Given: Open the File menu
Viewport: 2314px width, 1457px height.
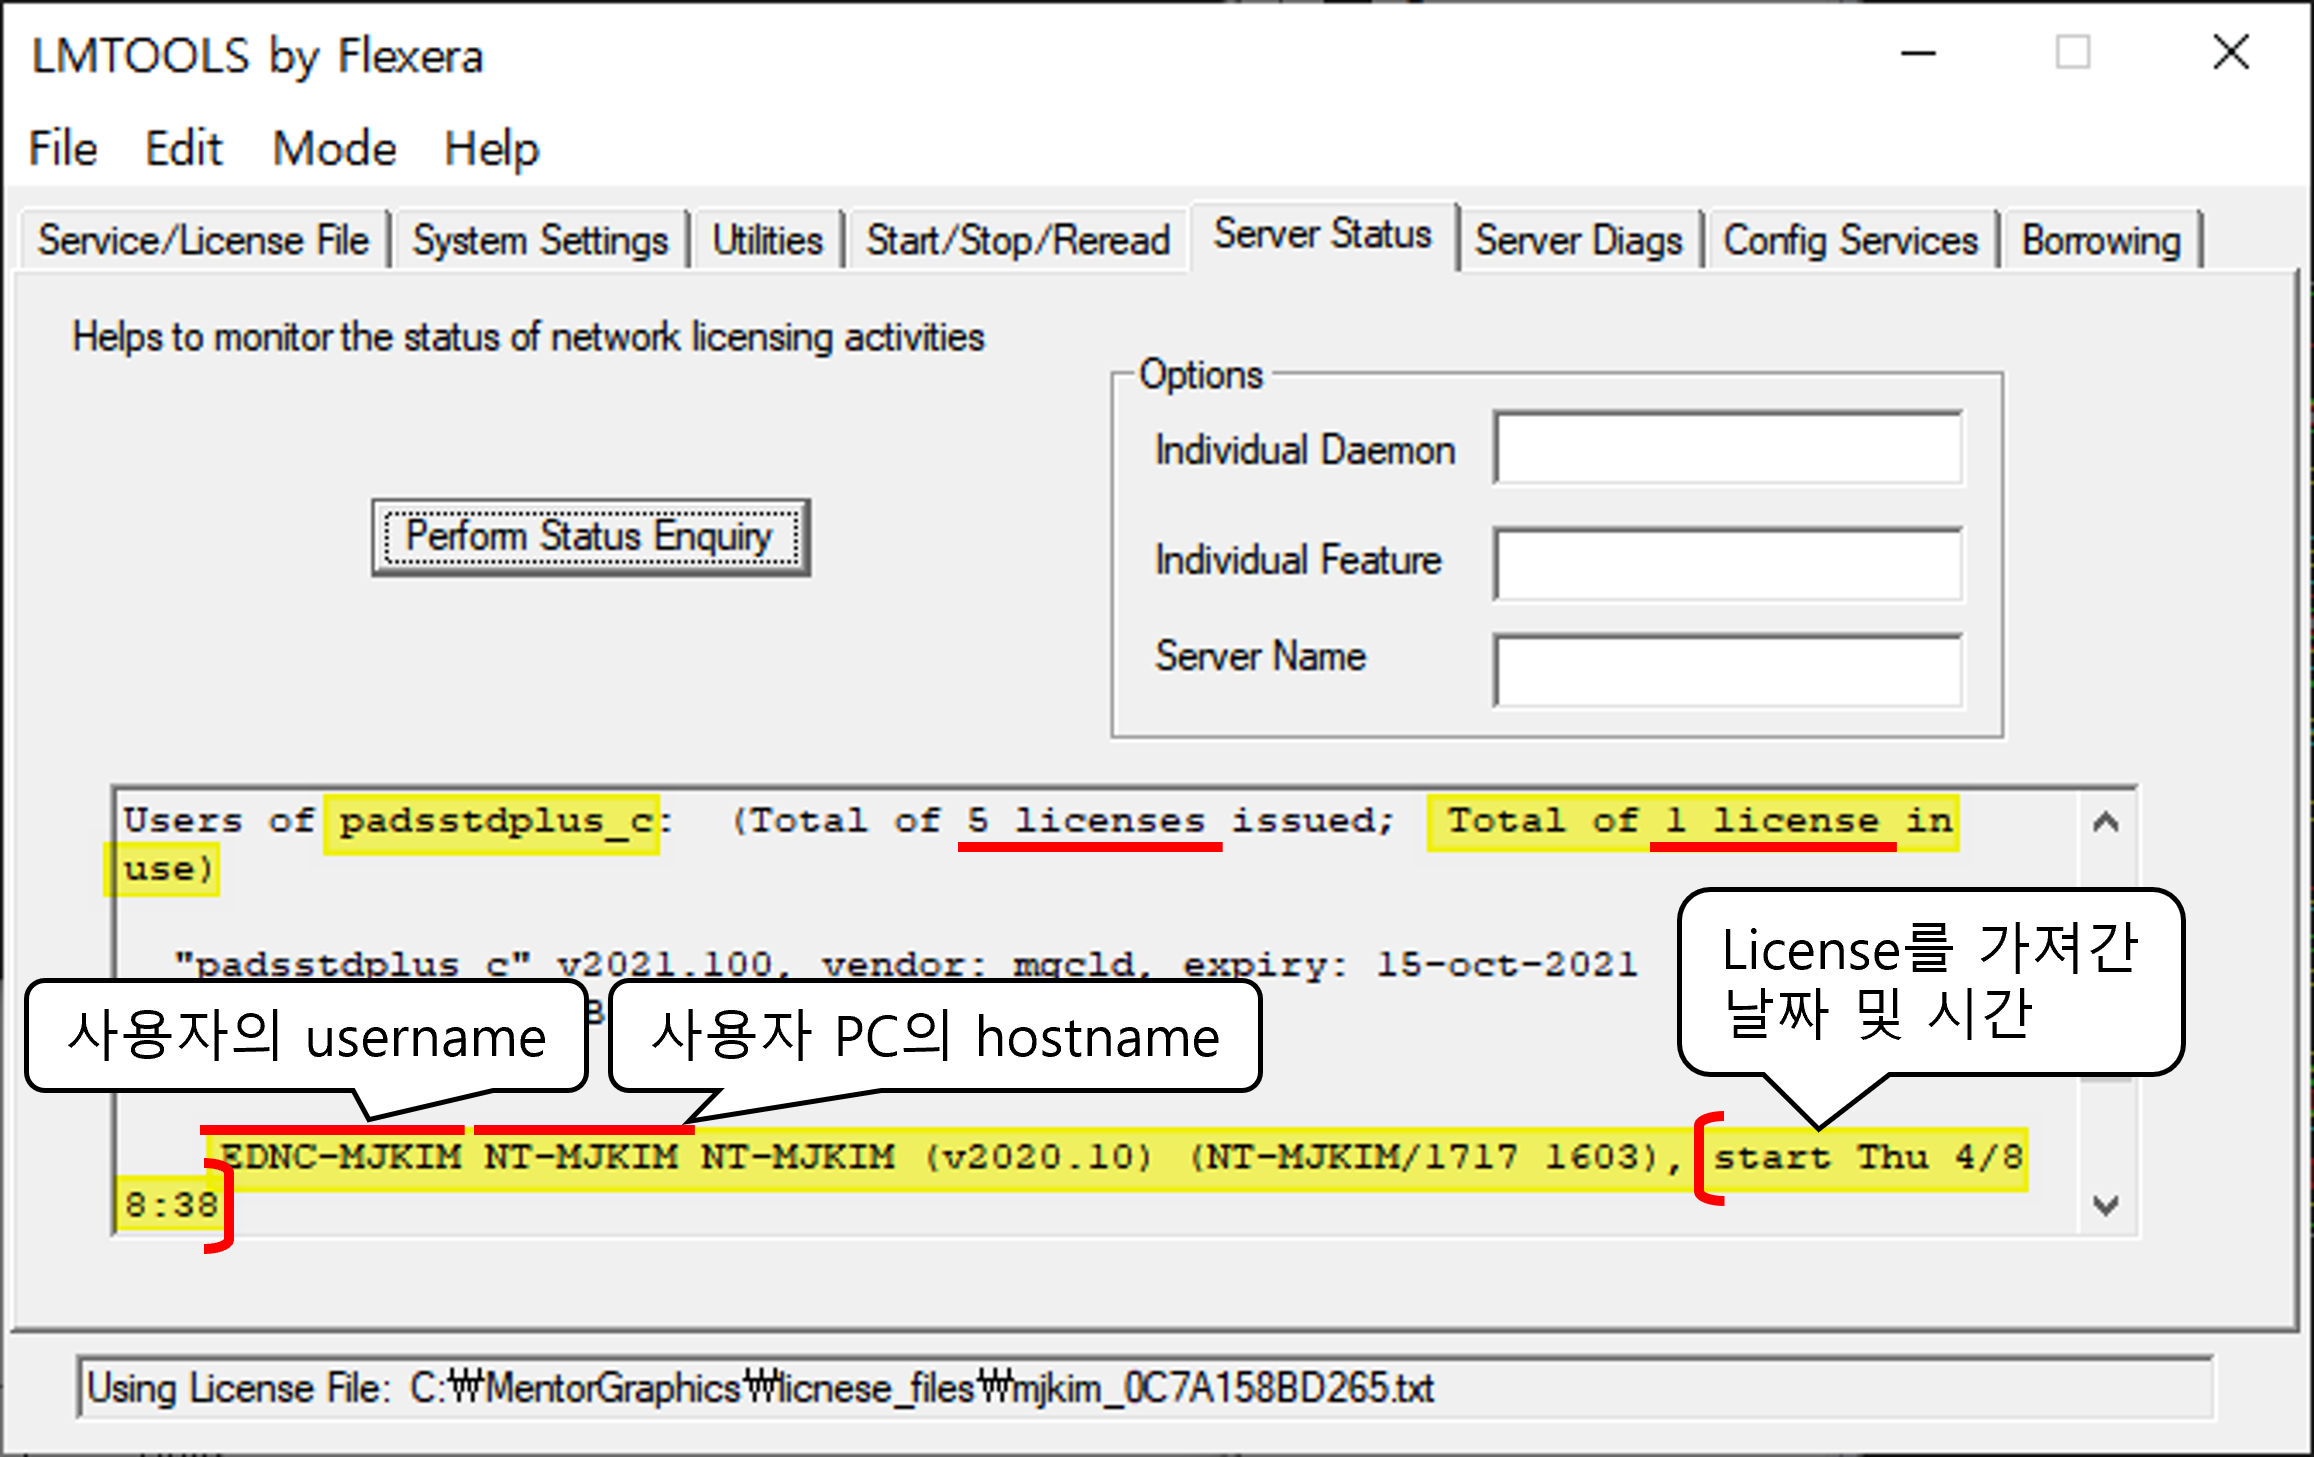Looking at the screenshot, I should pos(62,150).
